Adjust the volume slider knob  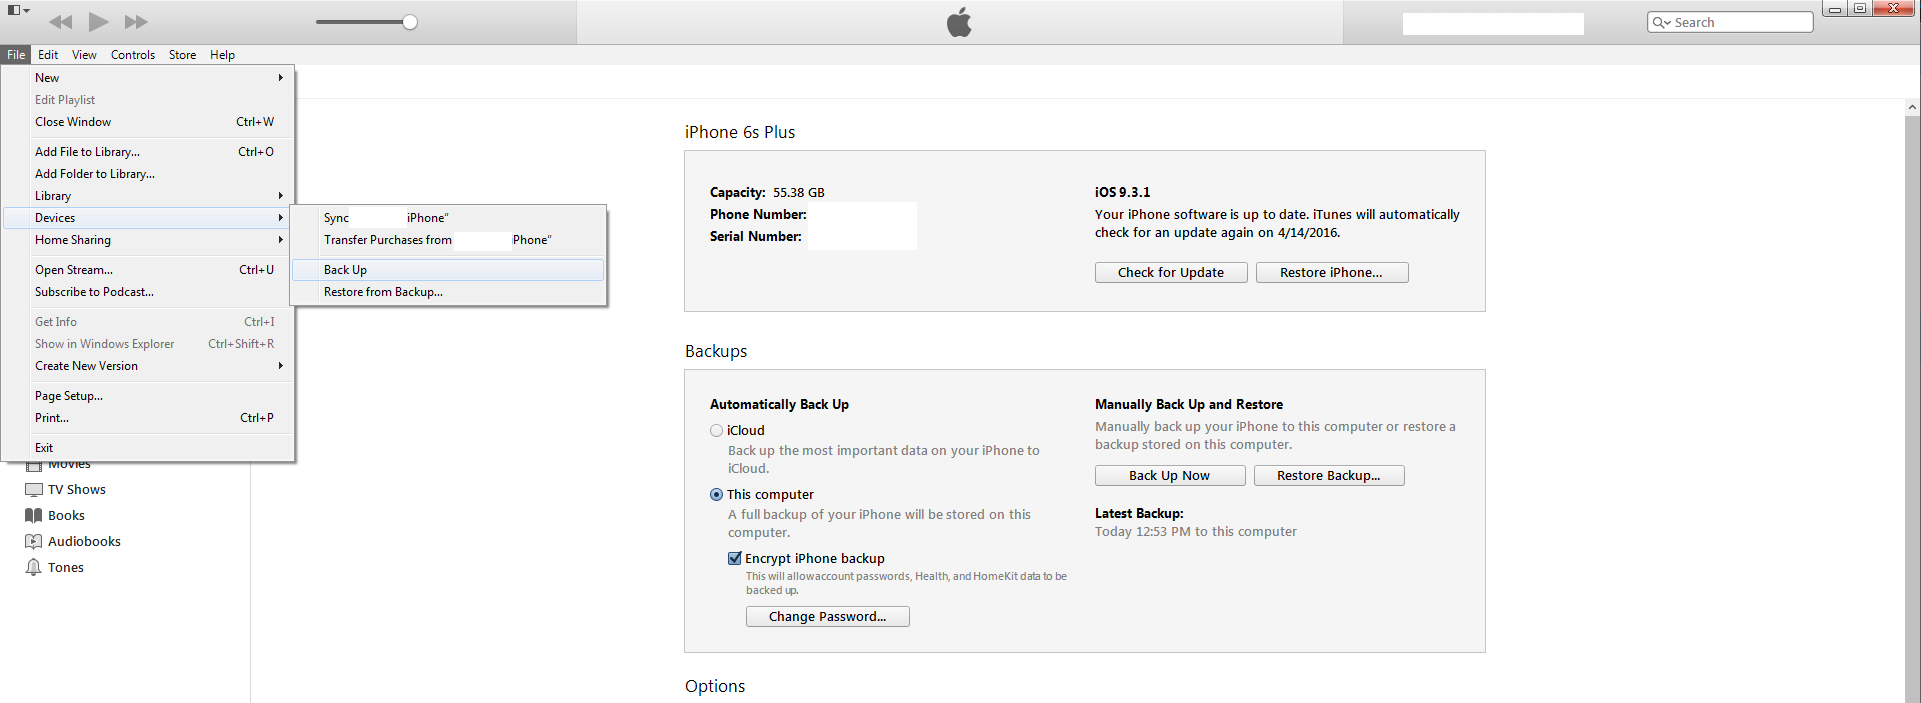[x=410, y=22]
